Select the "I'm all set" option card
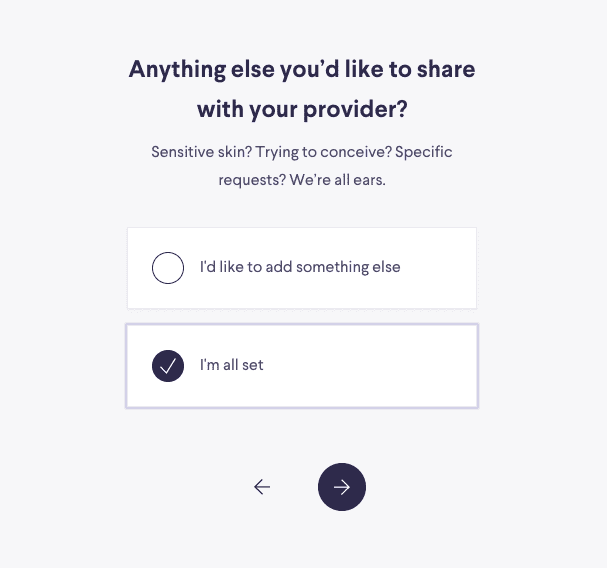The height and width of the screenshot is (568, 607). 302,366
